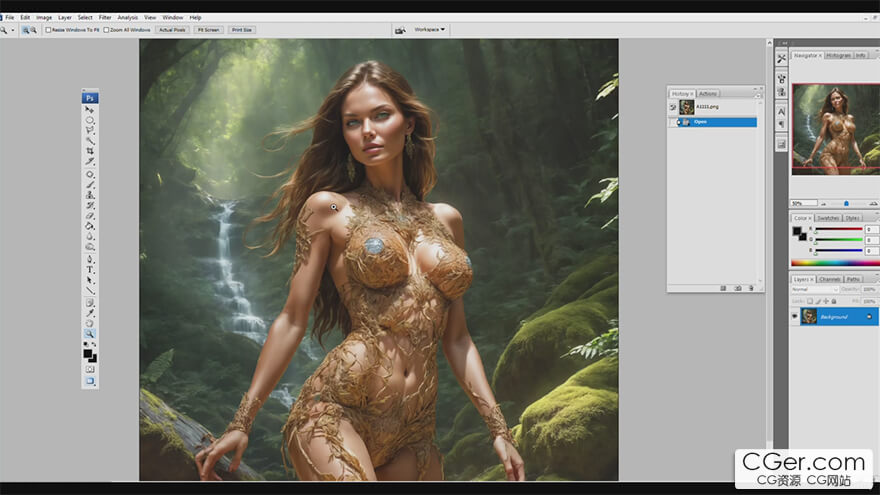Viewport: 880px width, 495px height.
Task: Select the Eraser tool
Action: click(x=90, y=216)
